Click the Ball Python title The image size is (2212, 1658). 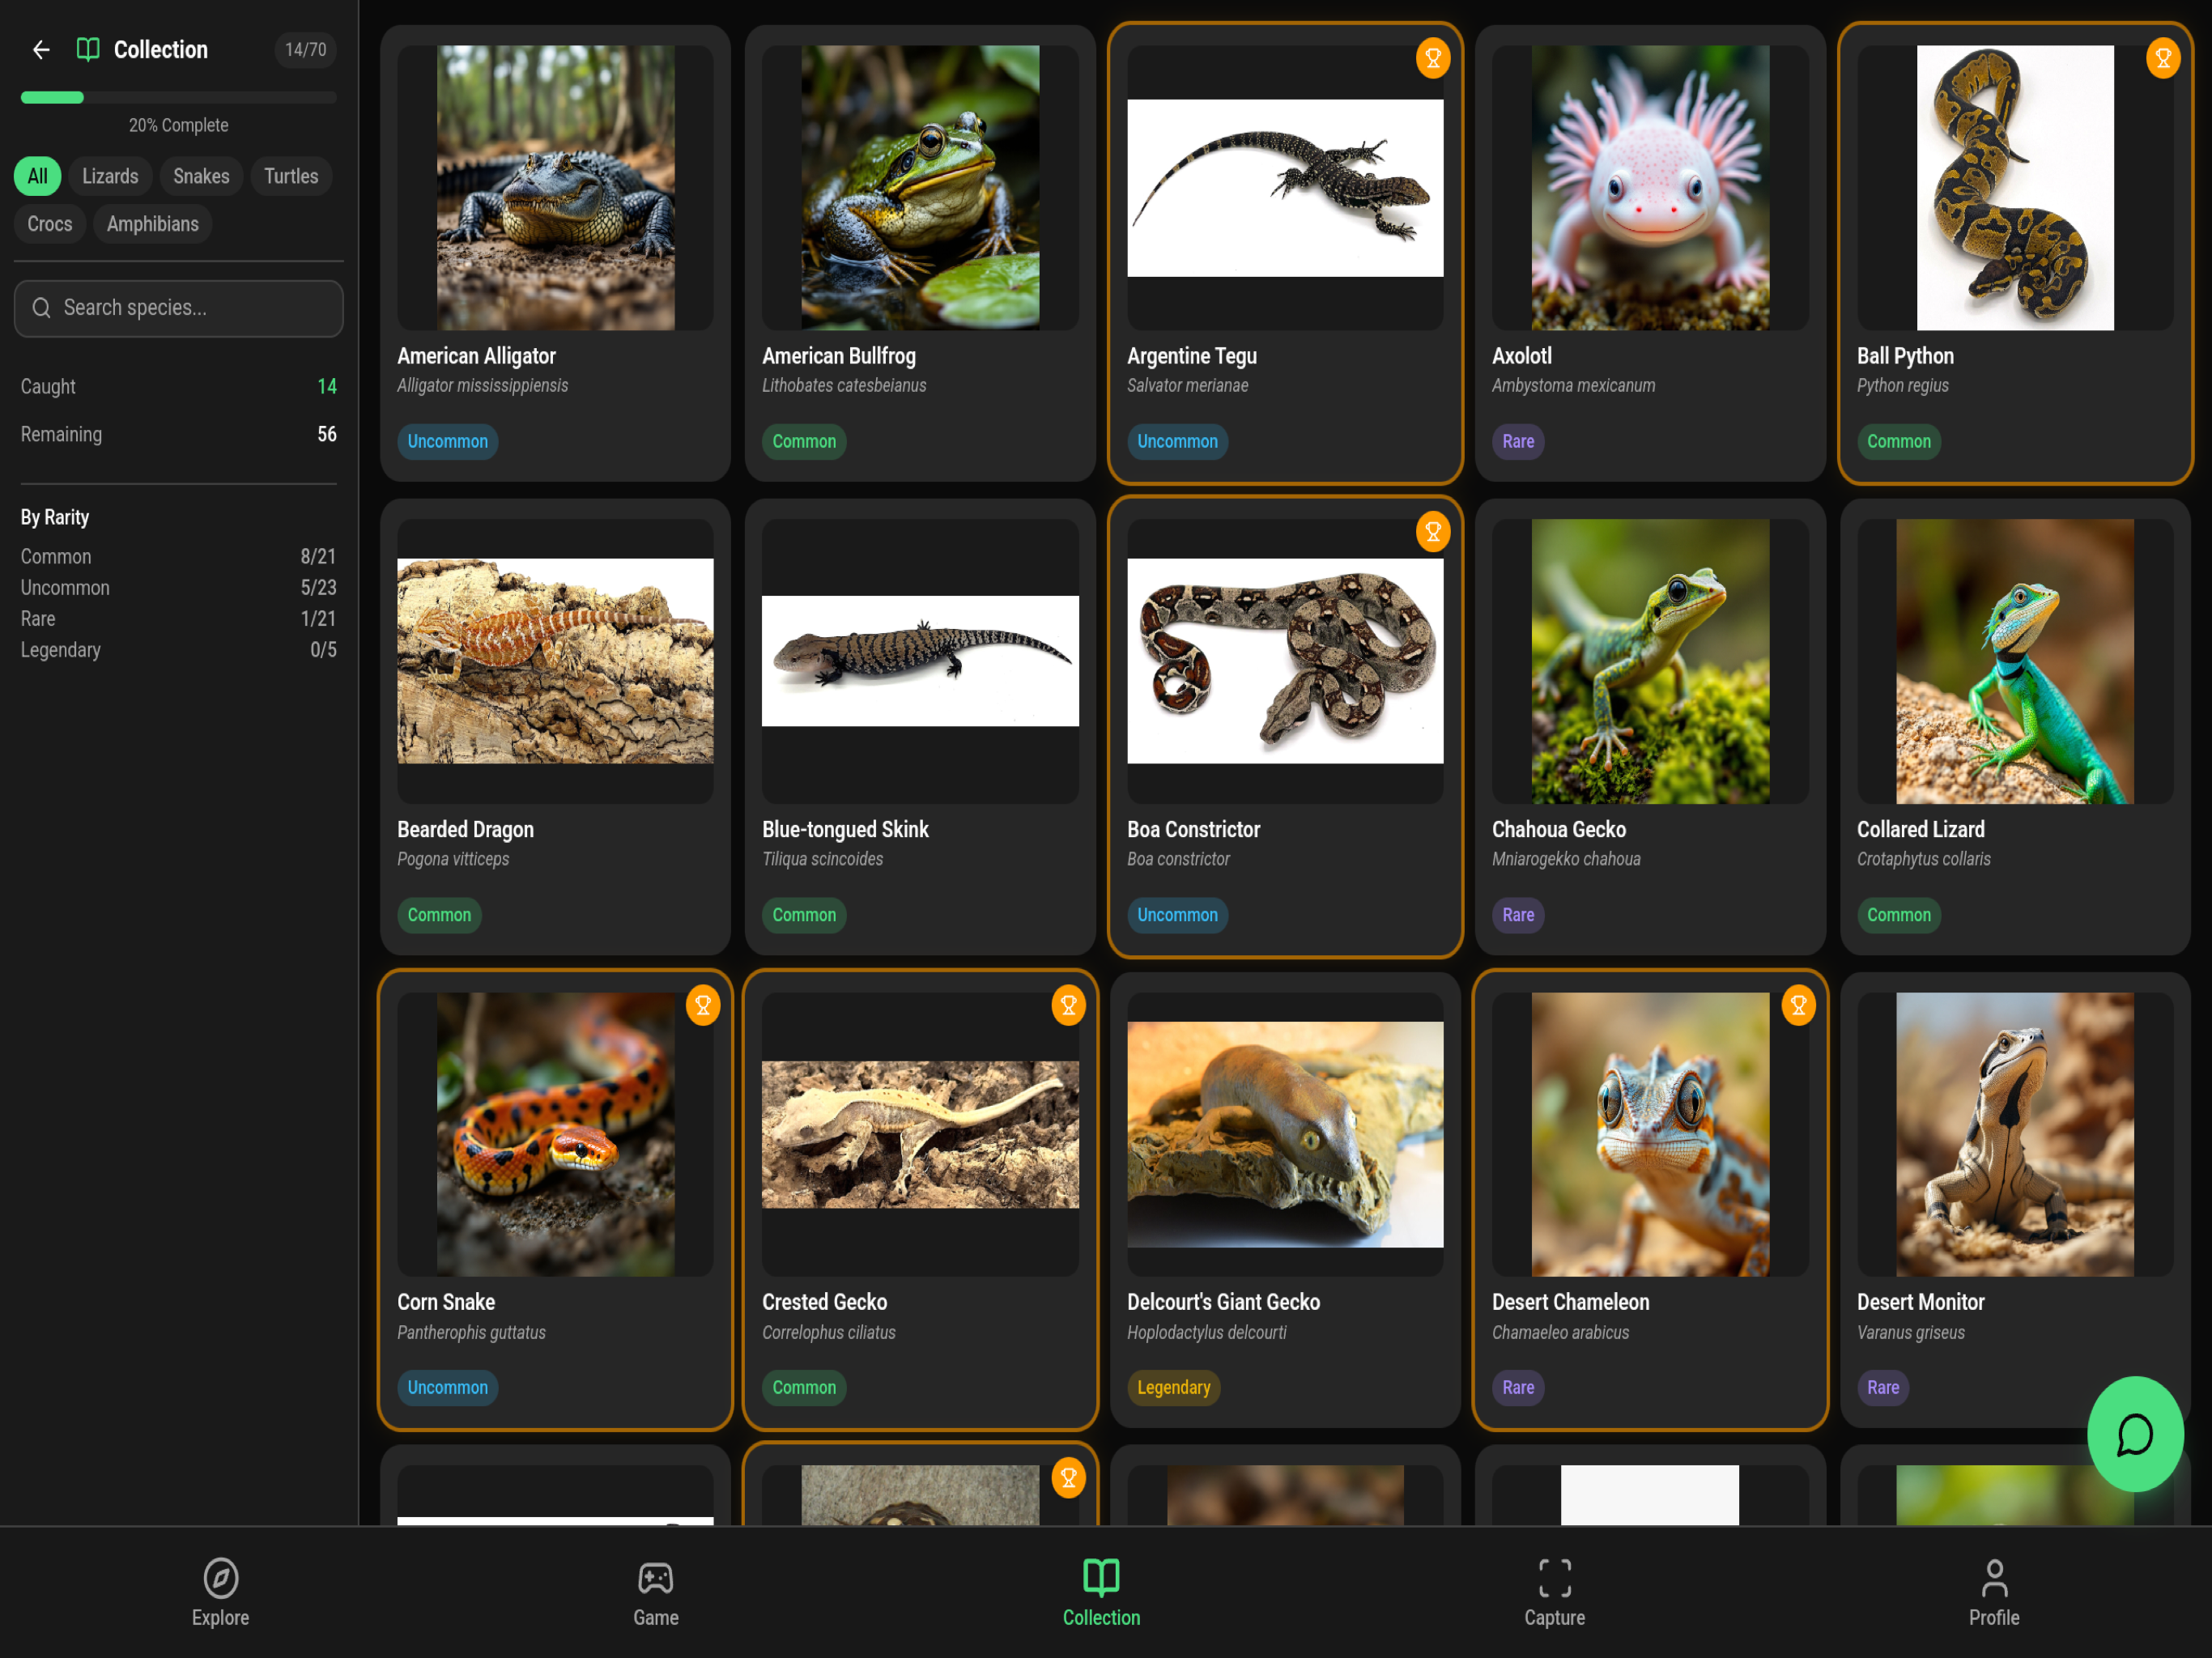coord(1905,356)
